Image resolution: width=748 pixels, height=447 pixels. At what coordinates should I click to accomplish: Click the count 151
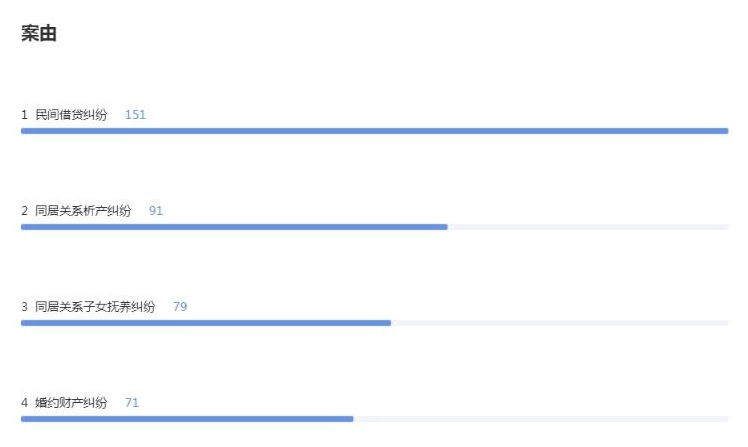tap(135, 114)
